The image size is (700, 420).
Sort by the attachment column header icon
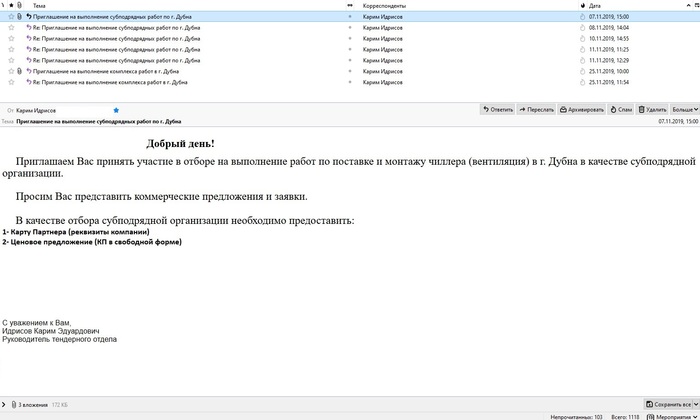click(x=19, y=5)
